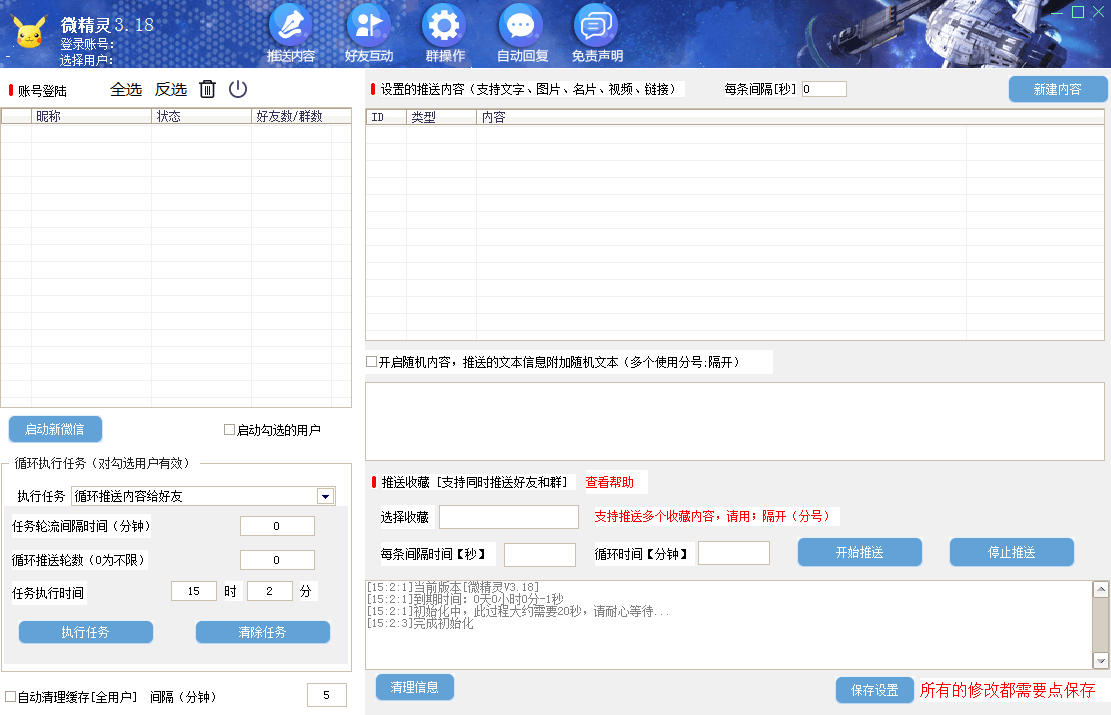This screenshot has width=1111, height=715.
Task: Click the 选择收藏 input field
Action: coord(509,517)
